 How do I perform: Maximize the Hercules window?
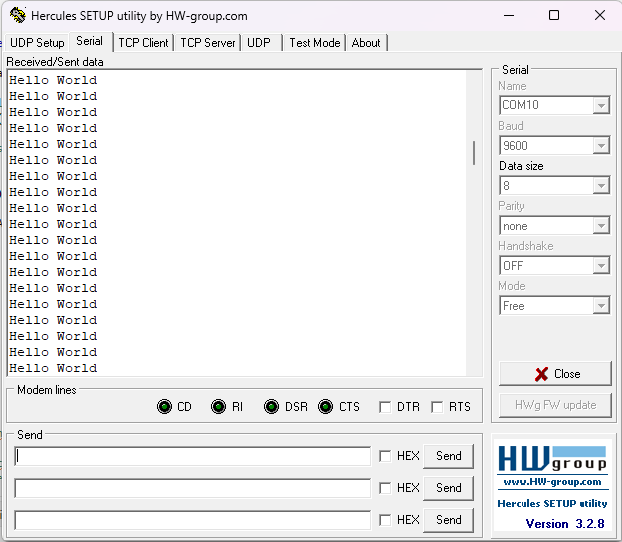554,15
